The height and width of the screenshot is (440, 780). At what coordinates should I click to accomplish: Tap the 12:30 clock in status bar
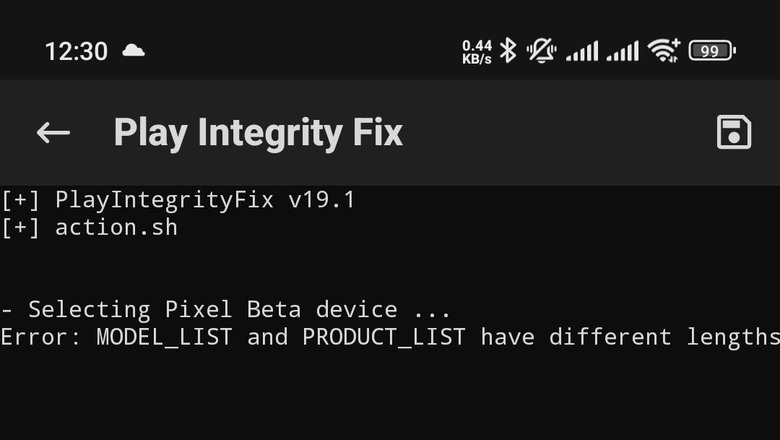tap(76, 51)
